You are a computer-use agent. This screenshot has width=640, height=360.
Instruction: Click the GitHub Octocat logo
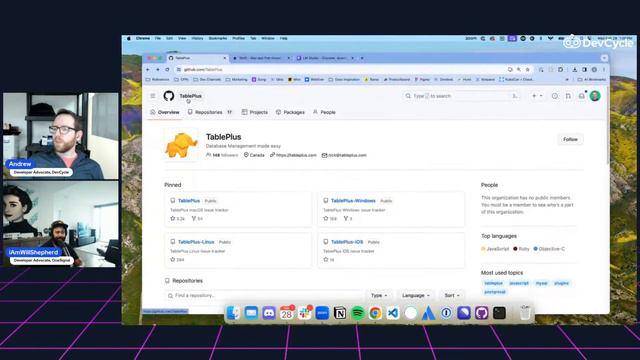(169, 96)
